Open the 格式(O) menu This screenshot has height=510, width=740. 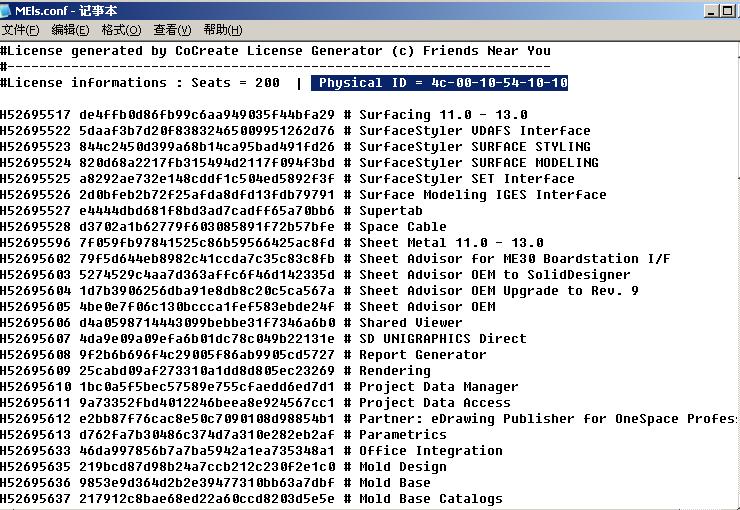pos(121,30)
